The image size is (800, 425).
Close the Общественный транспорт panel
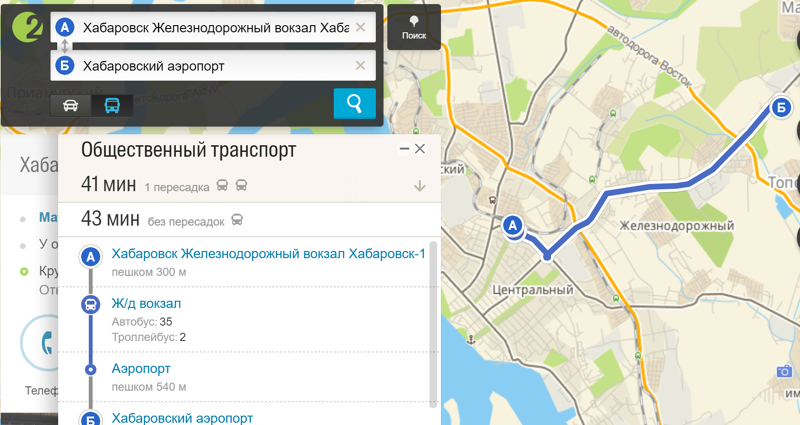tap(421, 149)
